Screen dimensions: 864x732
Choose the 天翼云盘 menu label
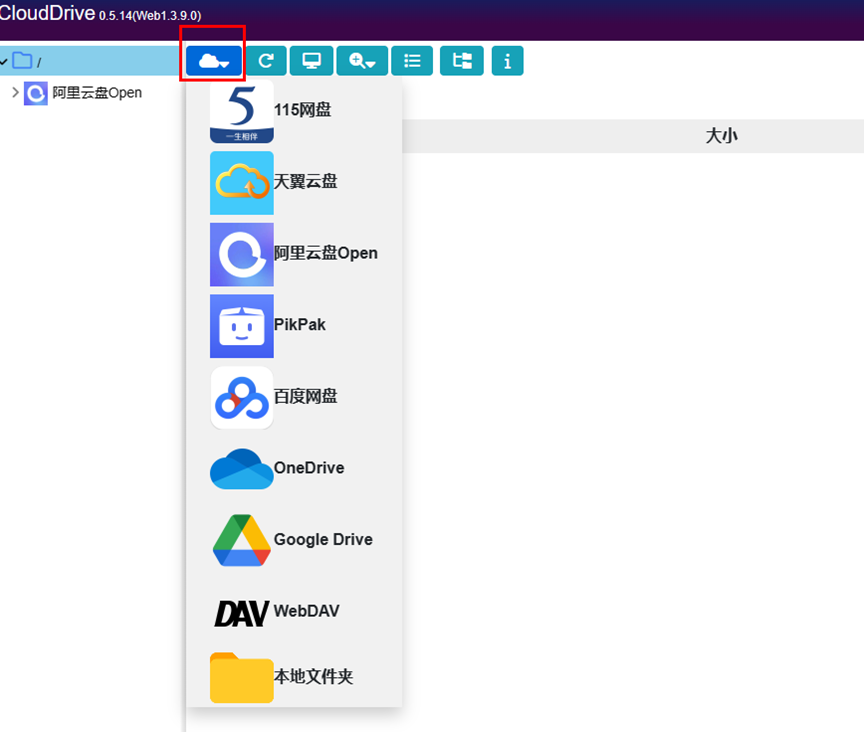(305, 181)
